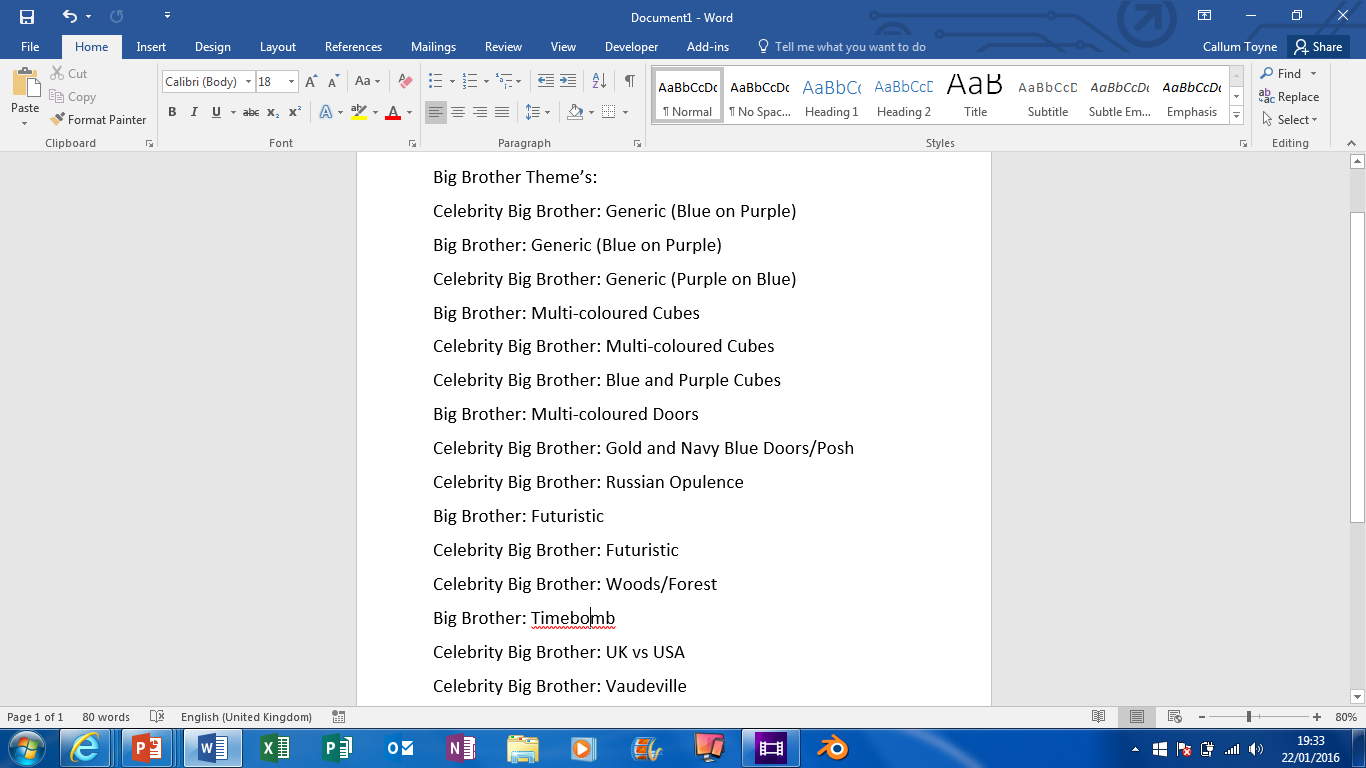Undo the last action
This screenshot has width=1366, height=768.
tap(69, 17)
